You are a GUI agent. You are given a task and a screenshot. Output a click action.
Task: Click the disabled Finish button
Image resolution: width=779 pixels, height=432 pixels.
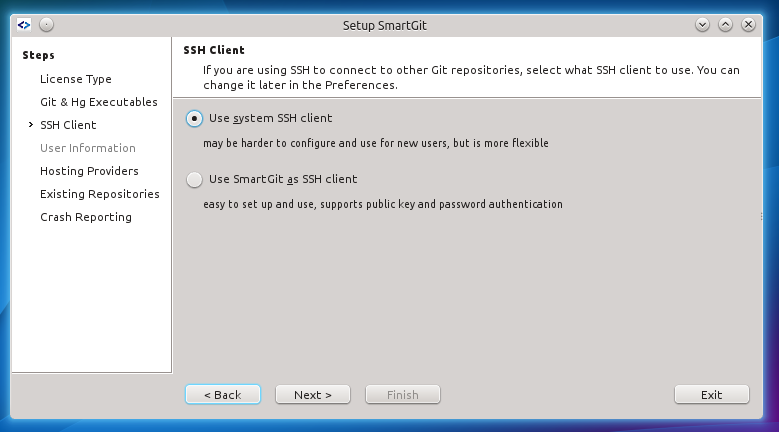tap(403, 395)
